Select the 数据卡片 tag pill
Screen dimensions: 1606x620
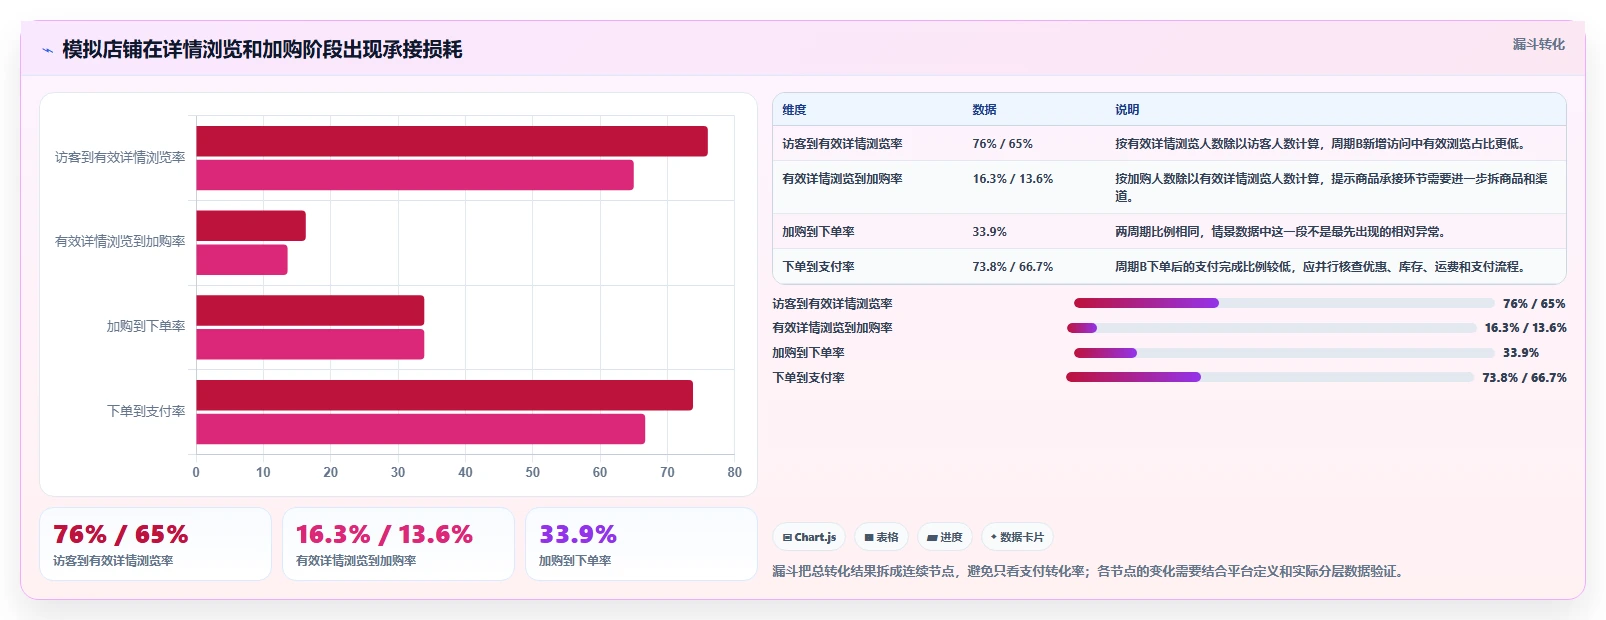tap(1017, 537)
